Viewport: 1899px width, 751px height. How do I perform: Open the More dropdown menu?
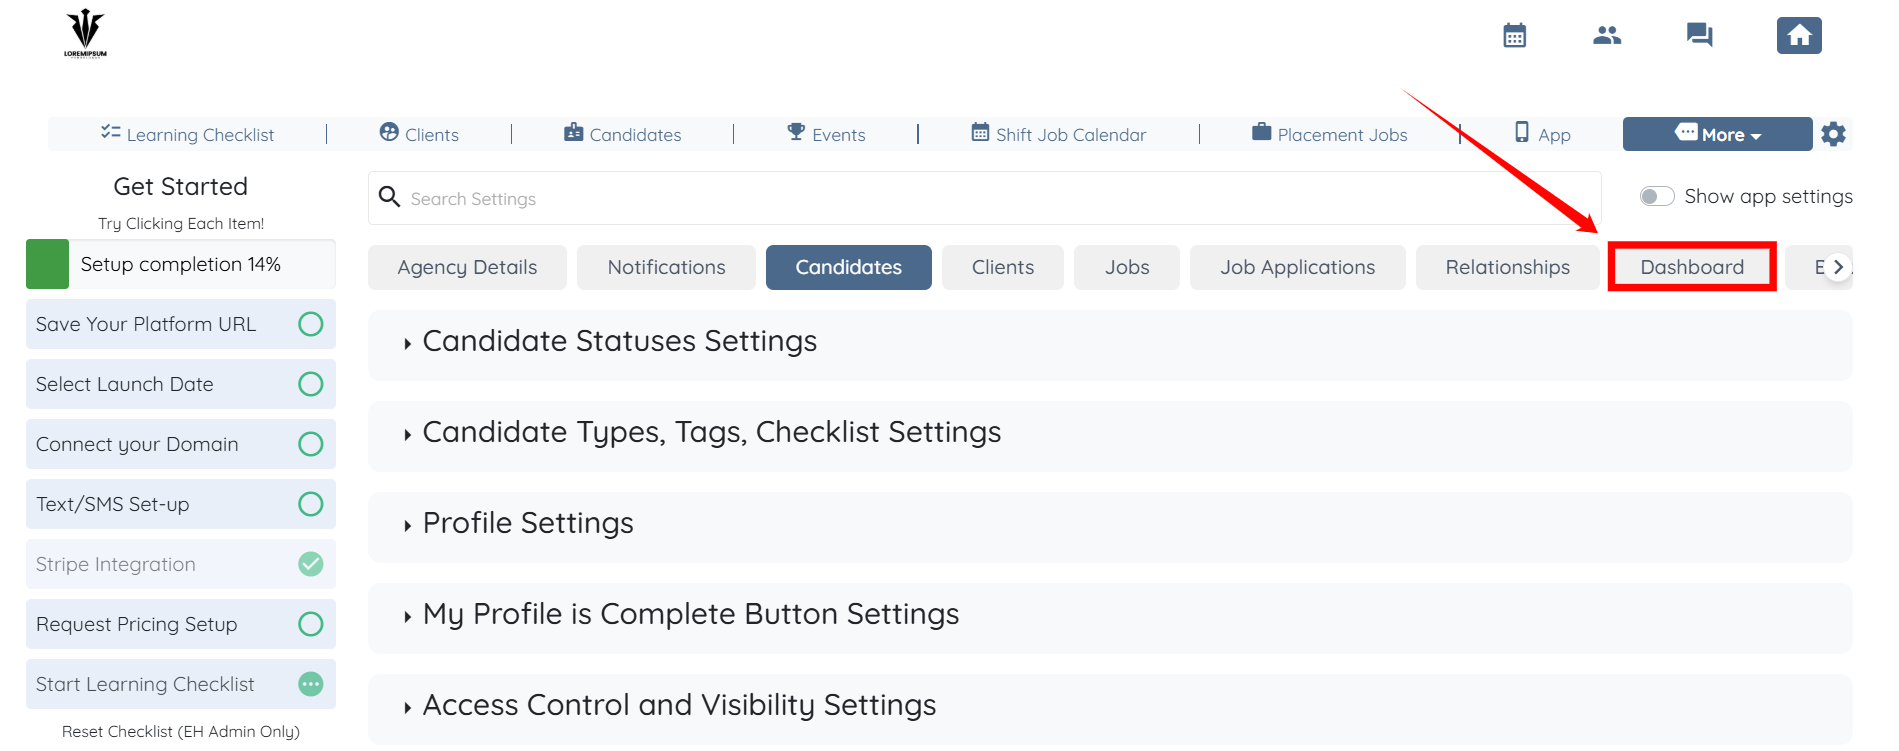pyautogui.click(x=1717, y=134)
